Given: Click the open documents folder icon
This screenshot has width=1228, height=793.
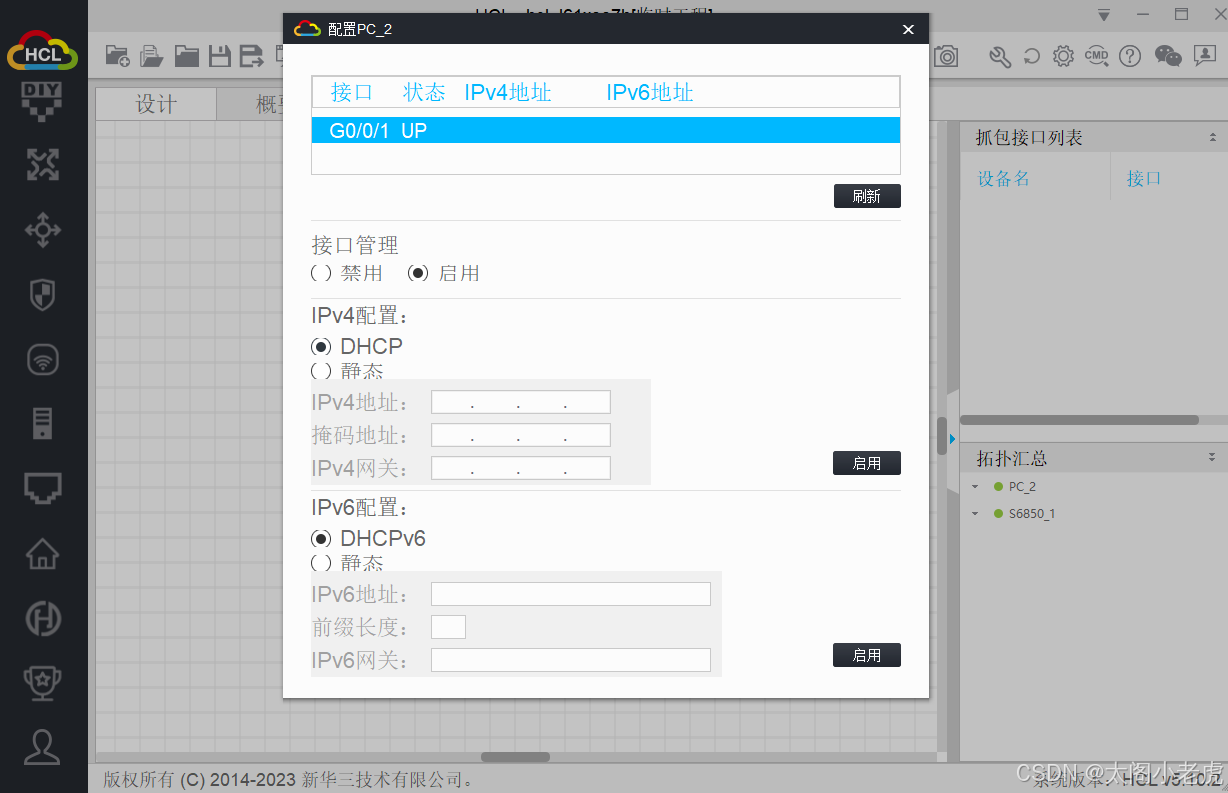Looking at the screenshot, I should click(152, 56).
